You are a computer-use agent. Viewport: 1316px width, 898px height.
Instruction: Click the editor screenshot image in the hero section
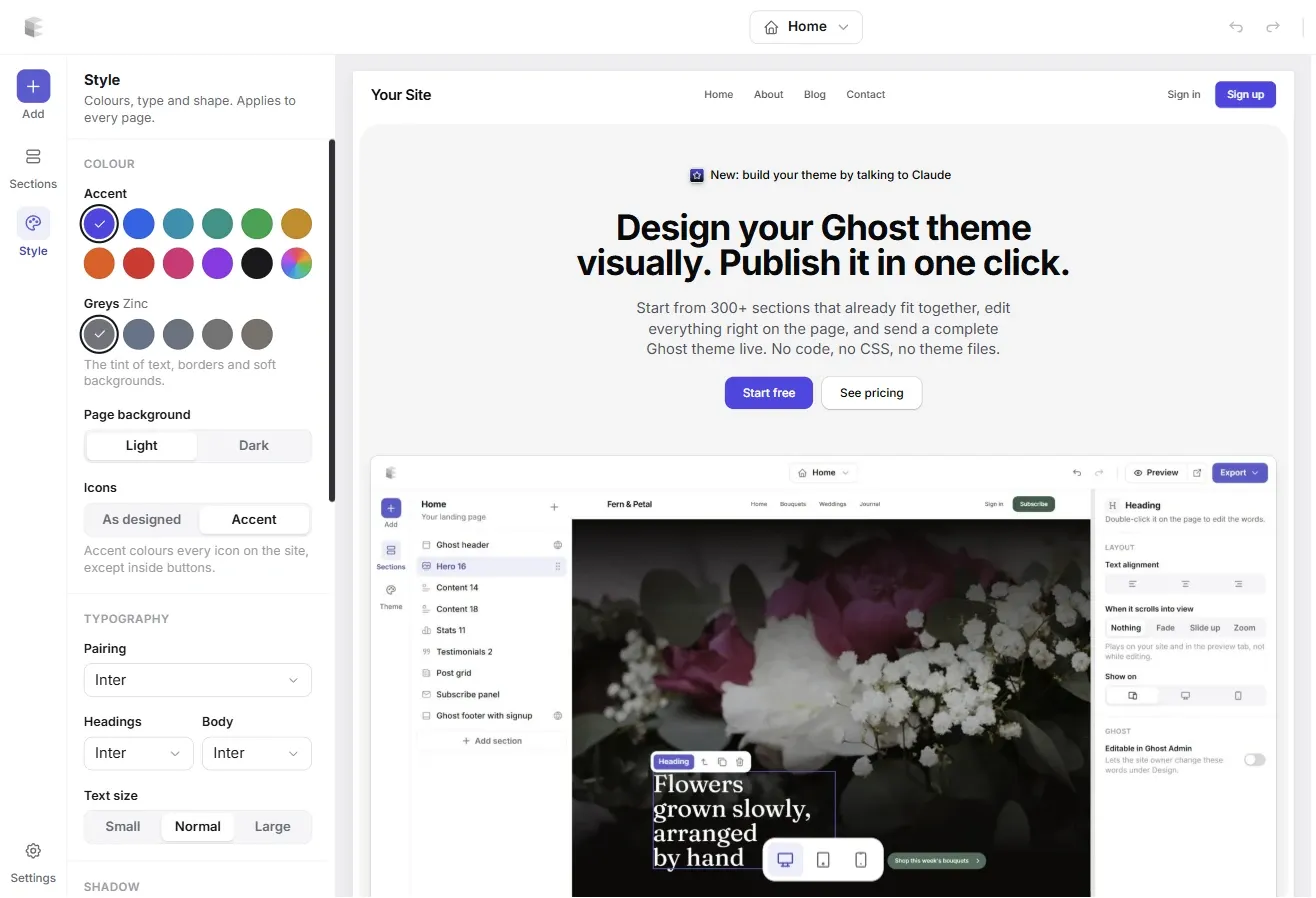pos(823,676)
